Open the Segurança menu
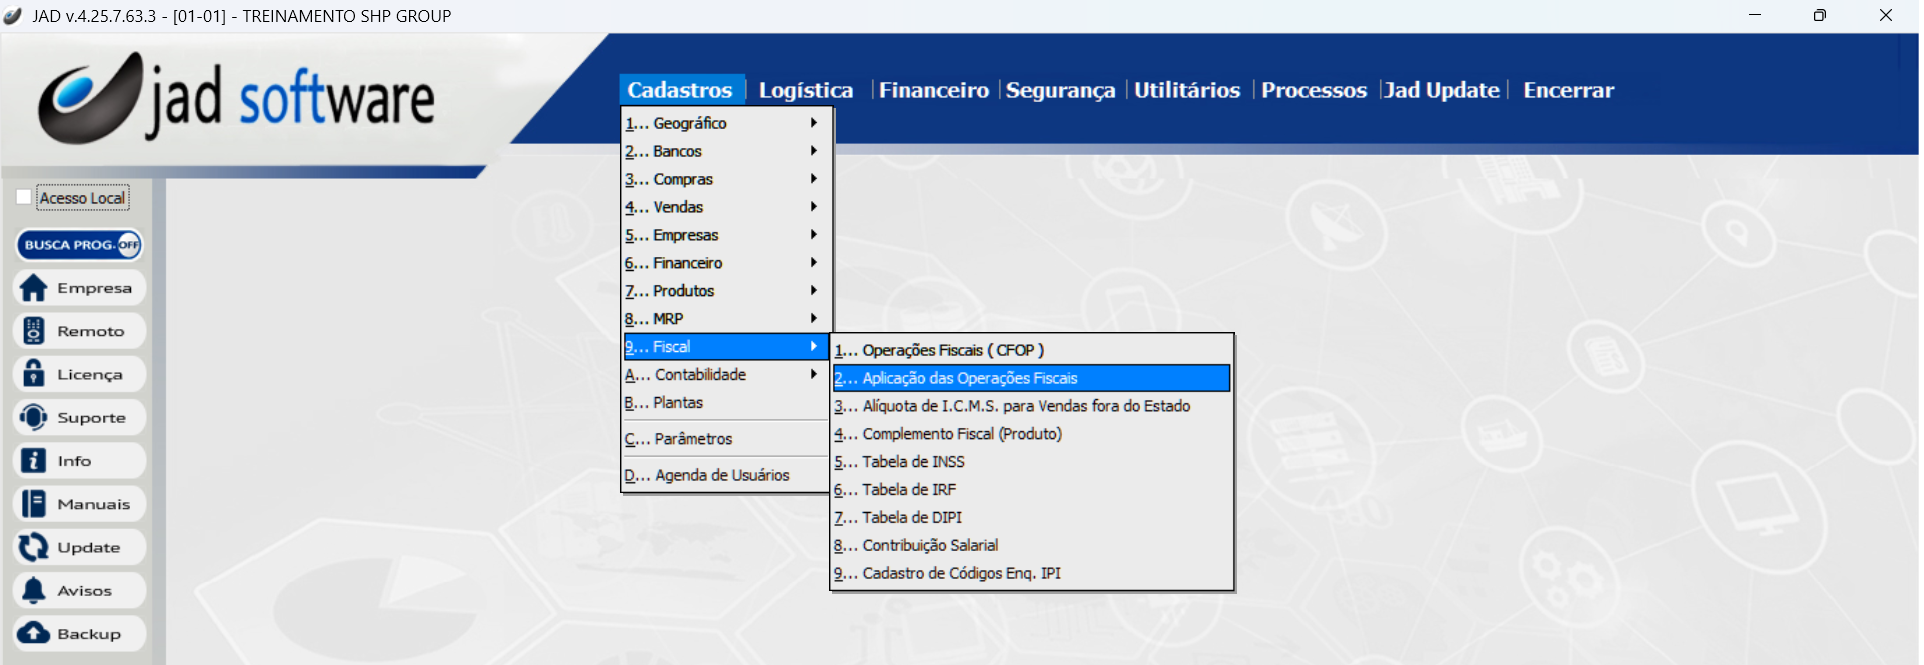 tap(1060, 90)
